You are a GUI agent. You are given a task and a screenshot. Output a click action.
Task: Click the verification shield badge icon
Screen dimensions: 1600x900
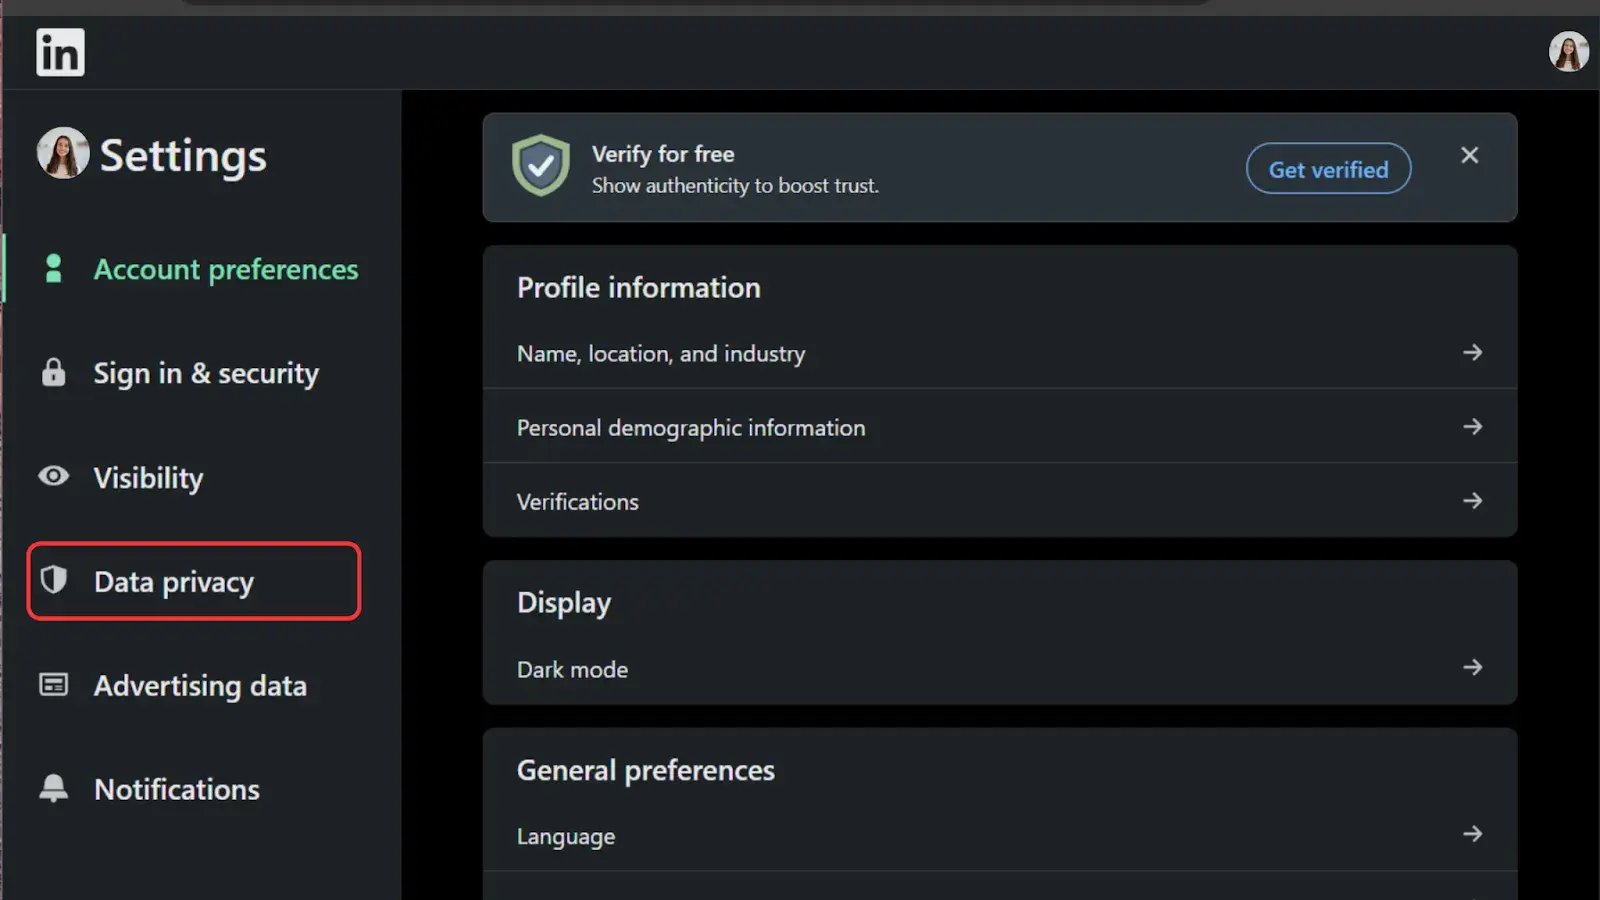tap(541, 166)
